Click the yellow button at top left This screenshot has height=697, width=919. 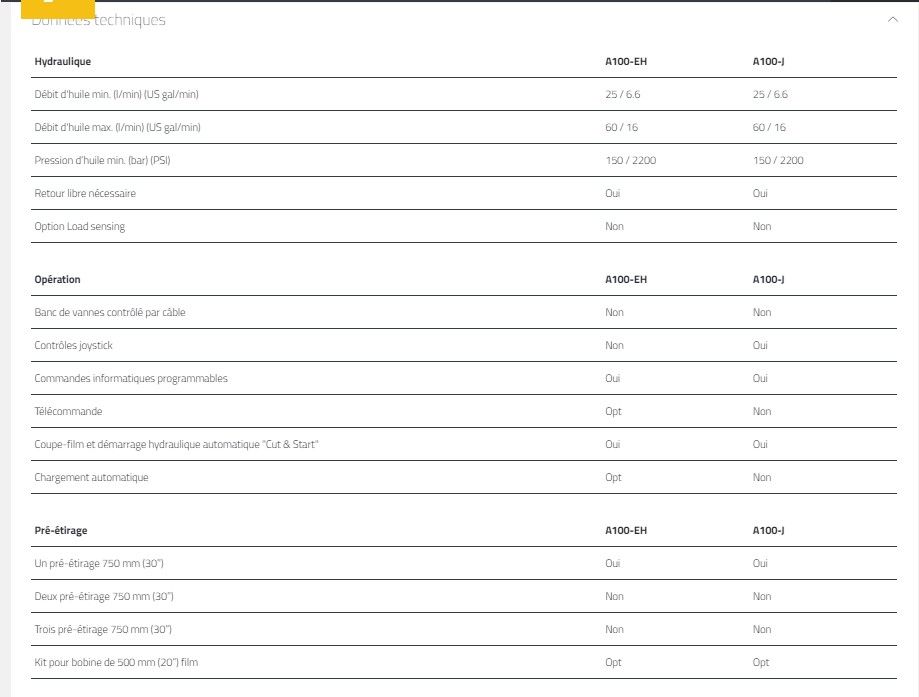(x=58, y=8)
